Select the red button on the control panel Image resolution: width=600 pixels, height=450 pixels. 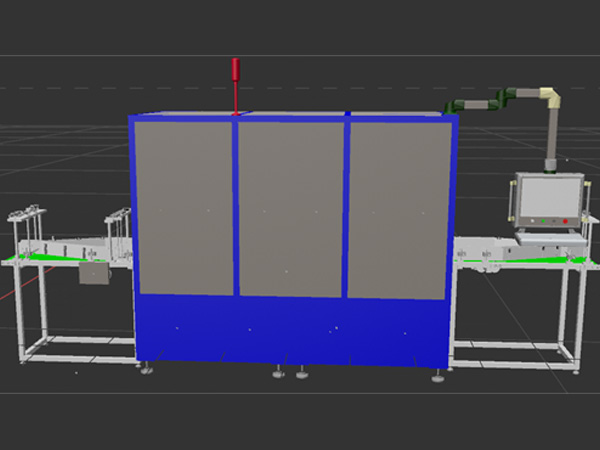coord(565,219)
